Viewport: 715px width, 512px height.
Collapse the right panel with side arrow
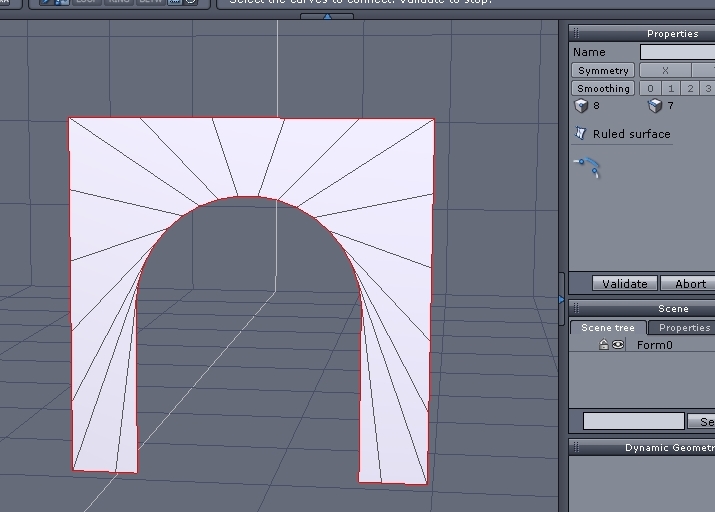(x=562, y=298)
